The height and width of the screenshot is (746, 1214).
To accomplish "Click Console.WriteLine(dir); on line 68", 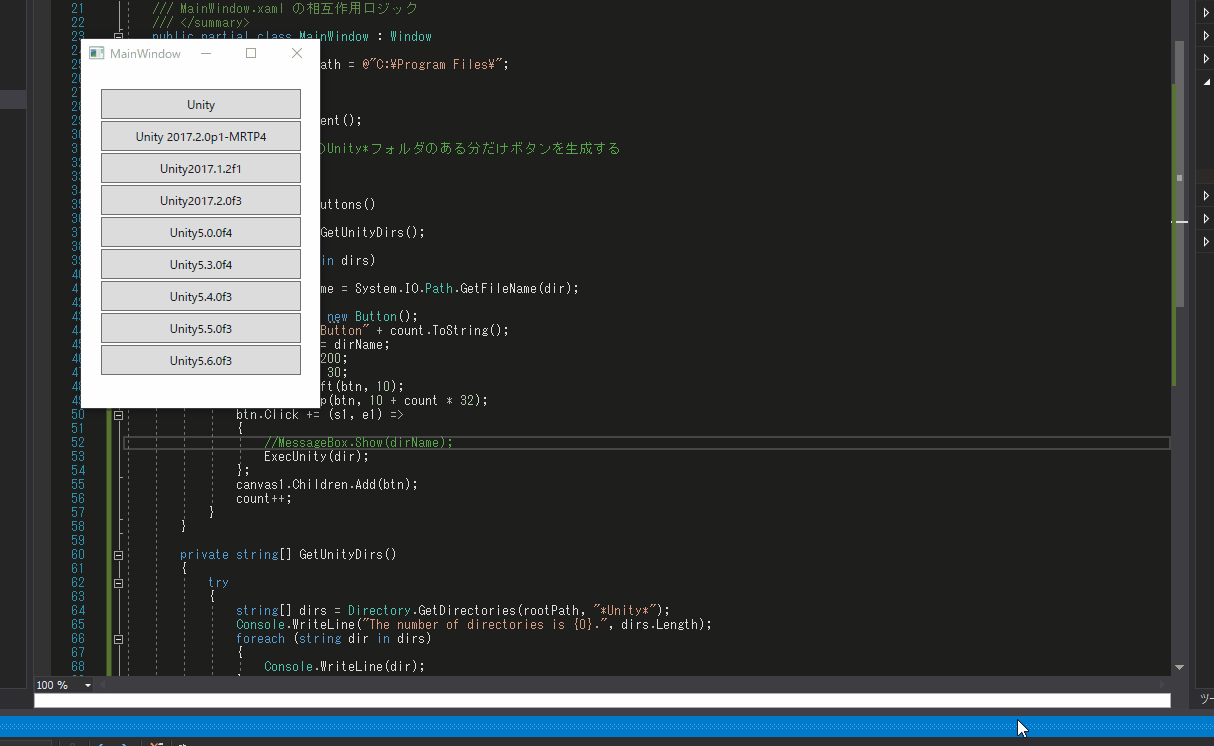I will 344,666.
